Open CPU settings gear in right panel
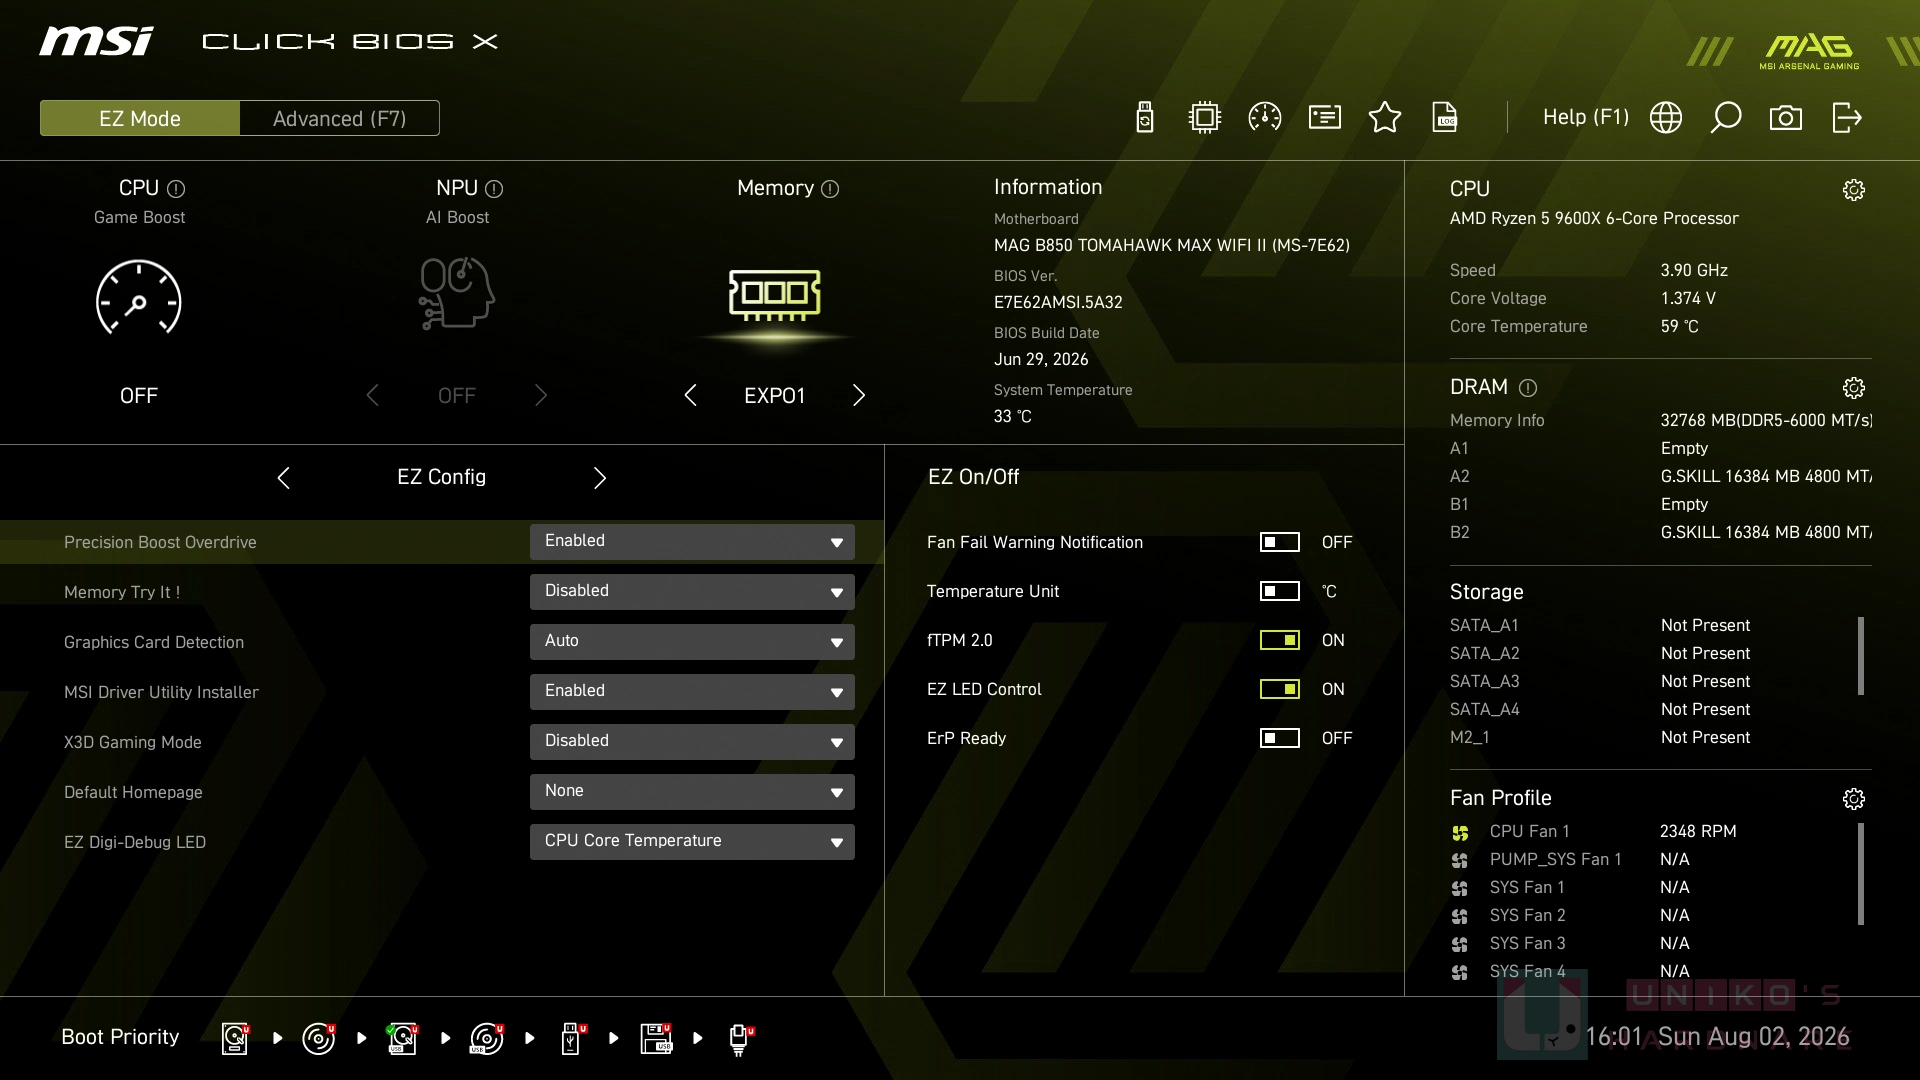Screen dimensions: 1920x1080 point(1854,190)
